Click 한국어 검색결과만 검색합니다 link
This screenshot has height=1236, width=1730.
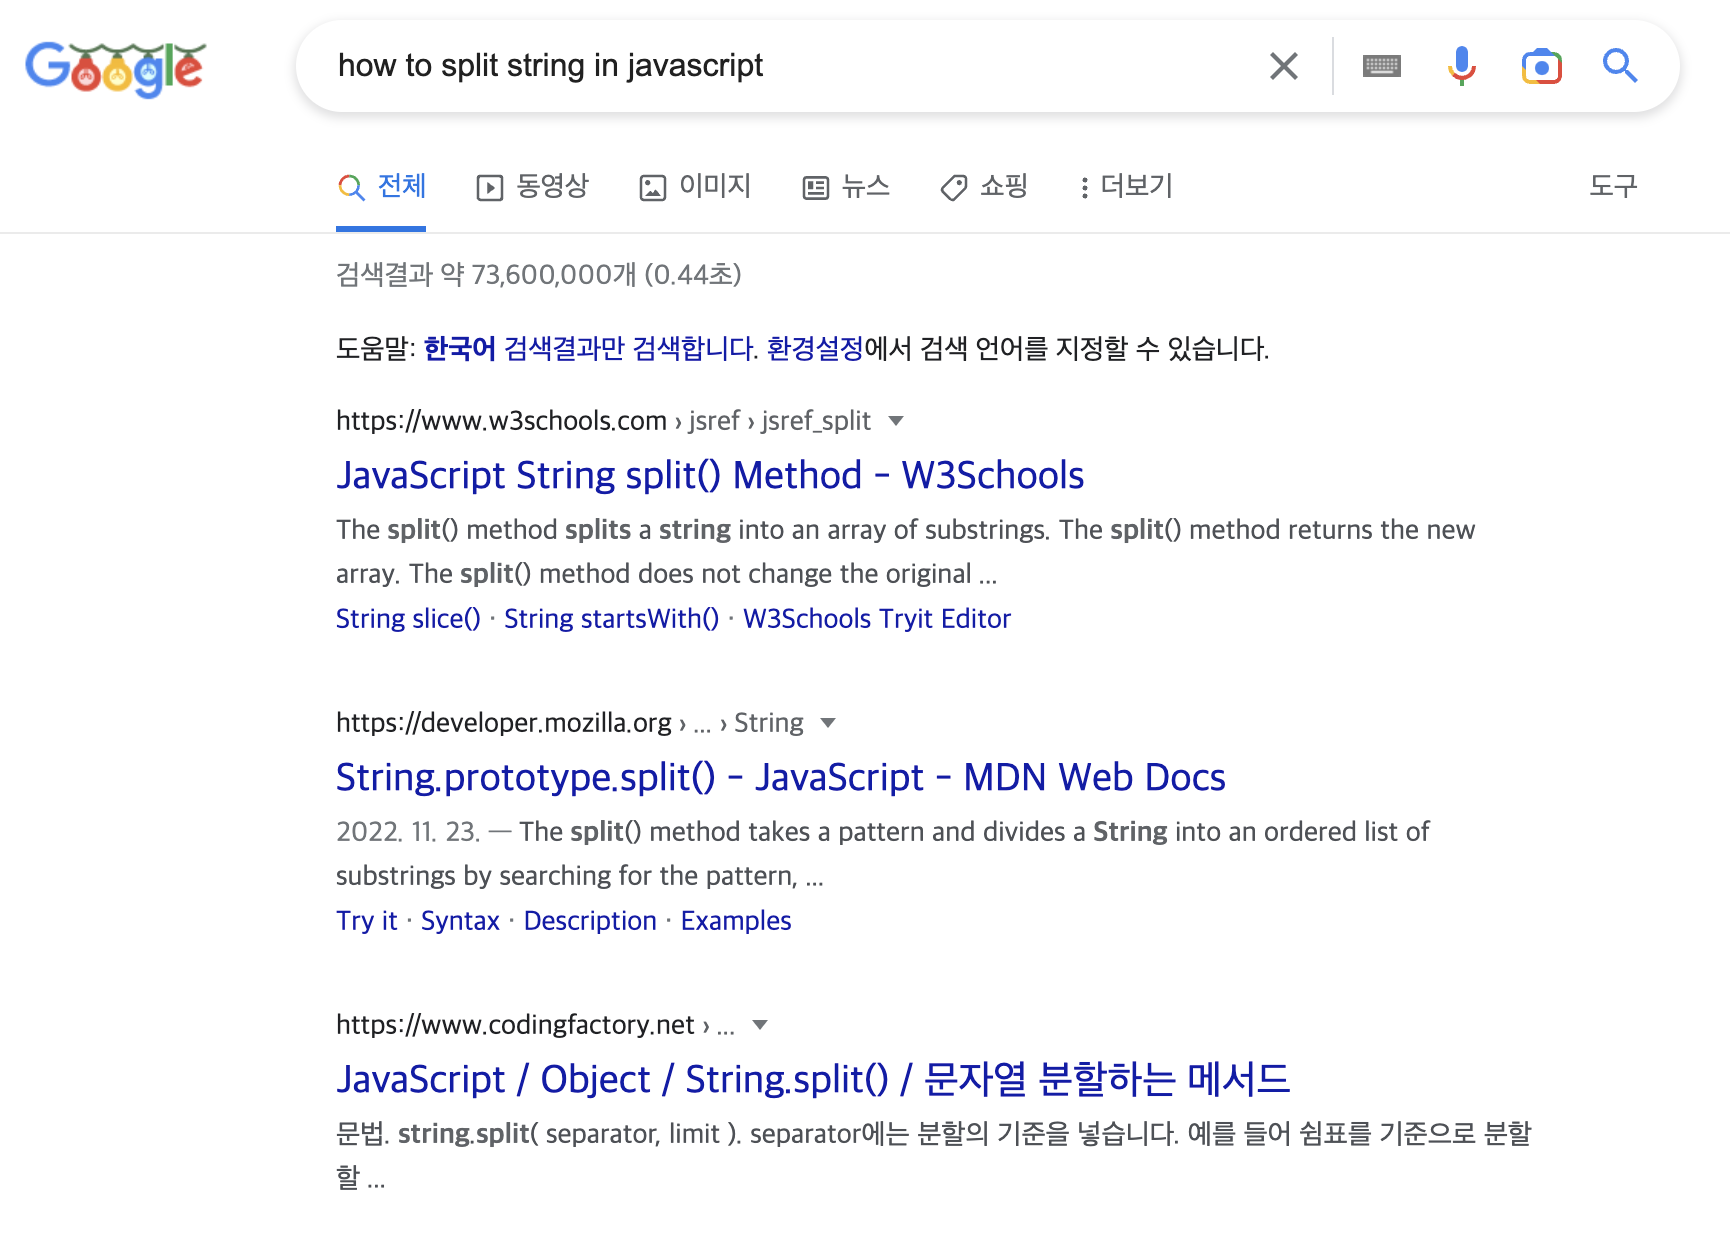coord(590,348)
